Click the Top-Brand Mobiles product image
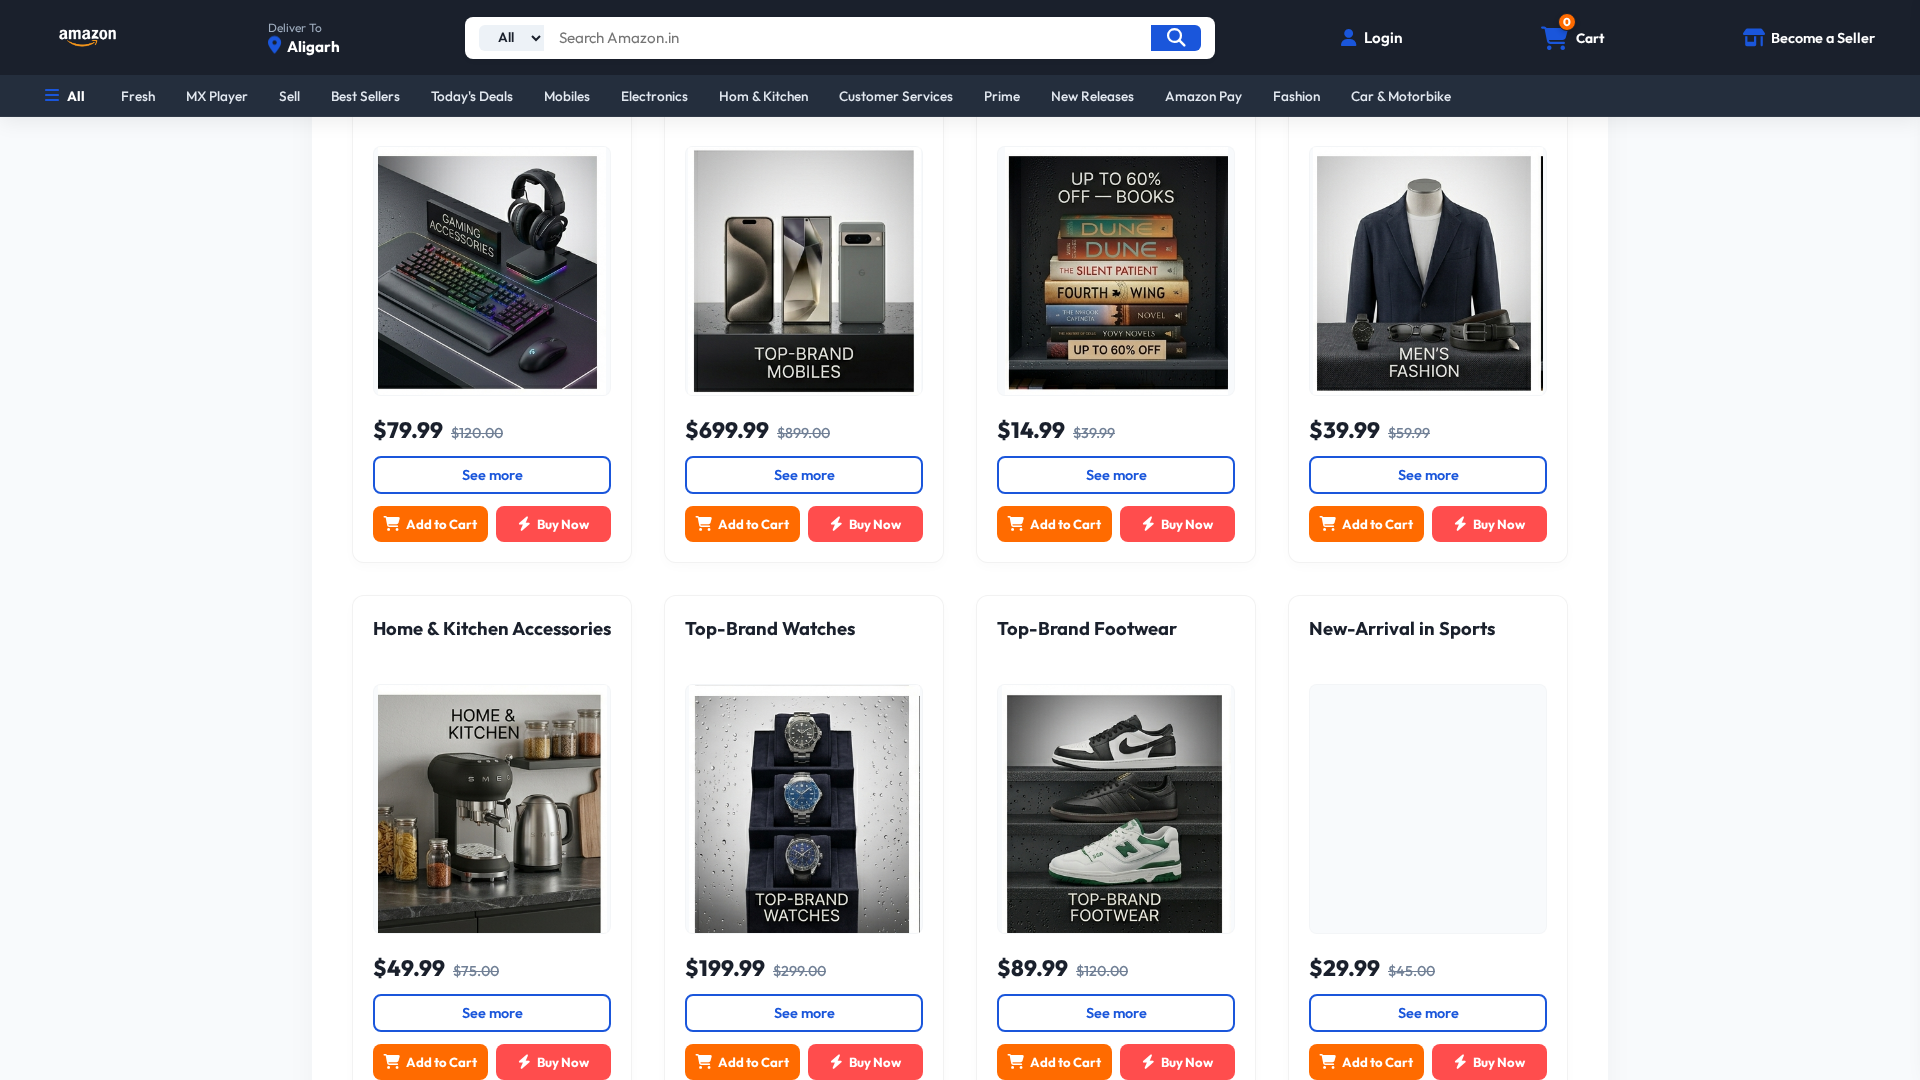Viewport: 1920px width, 1080px height. click(804, 271)
